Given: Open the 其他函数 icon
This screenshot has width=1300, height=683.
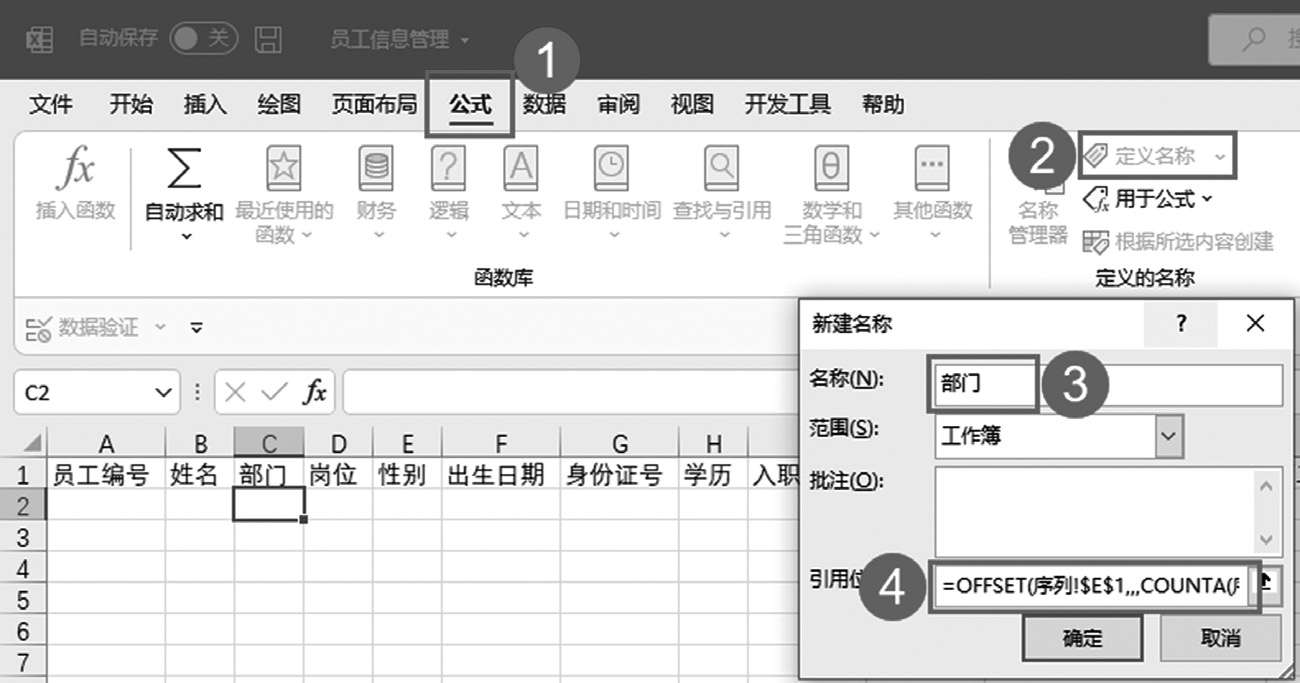Looking at the screenshot, I should pyautogui.click(x=932, y=169).
